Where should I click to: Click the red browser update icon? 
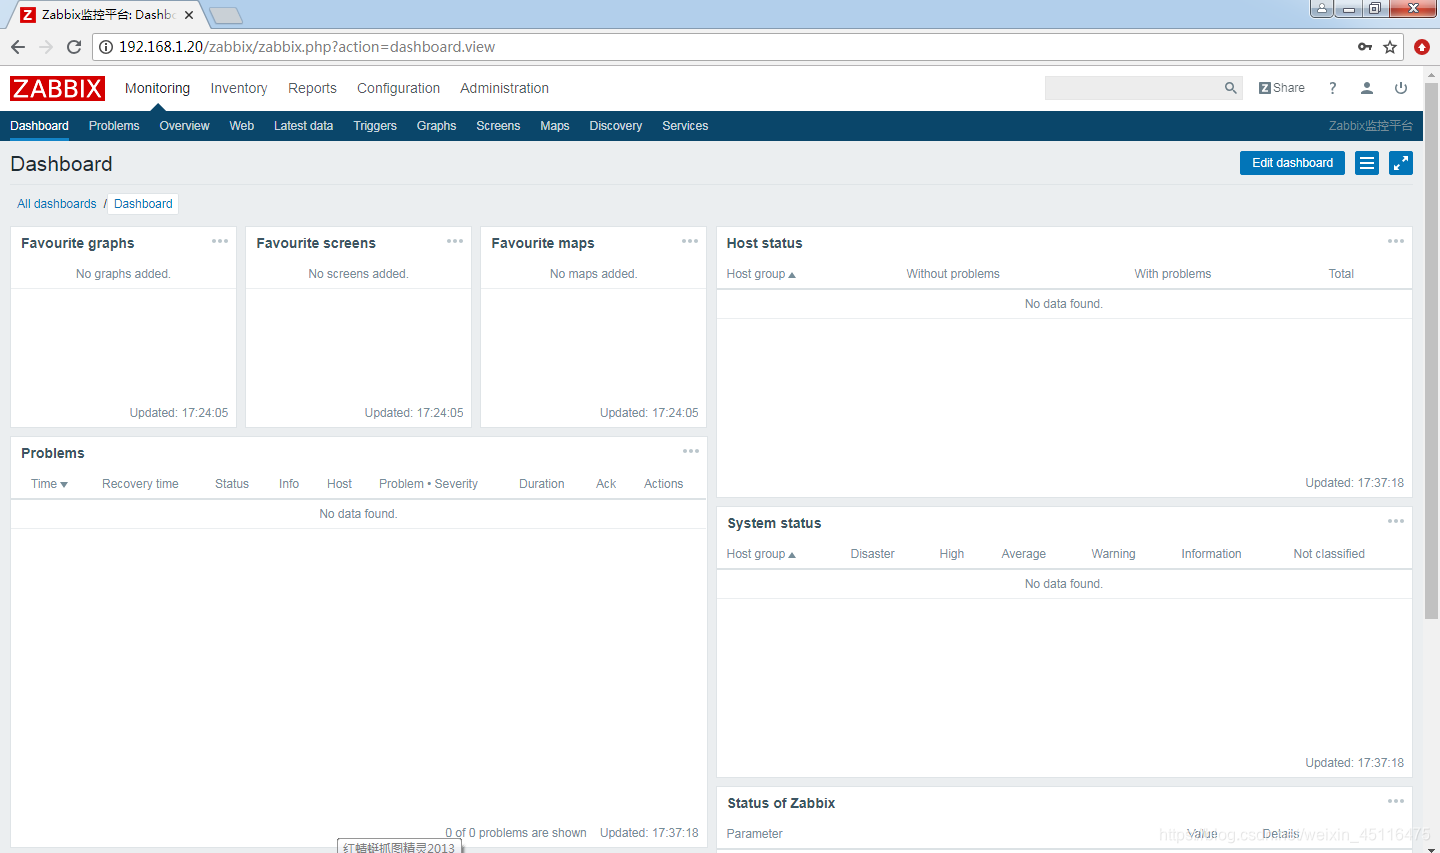[x=1422, y=47]
